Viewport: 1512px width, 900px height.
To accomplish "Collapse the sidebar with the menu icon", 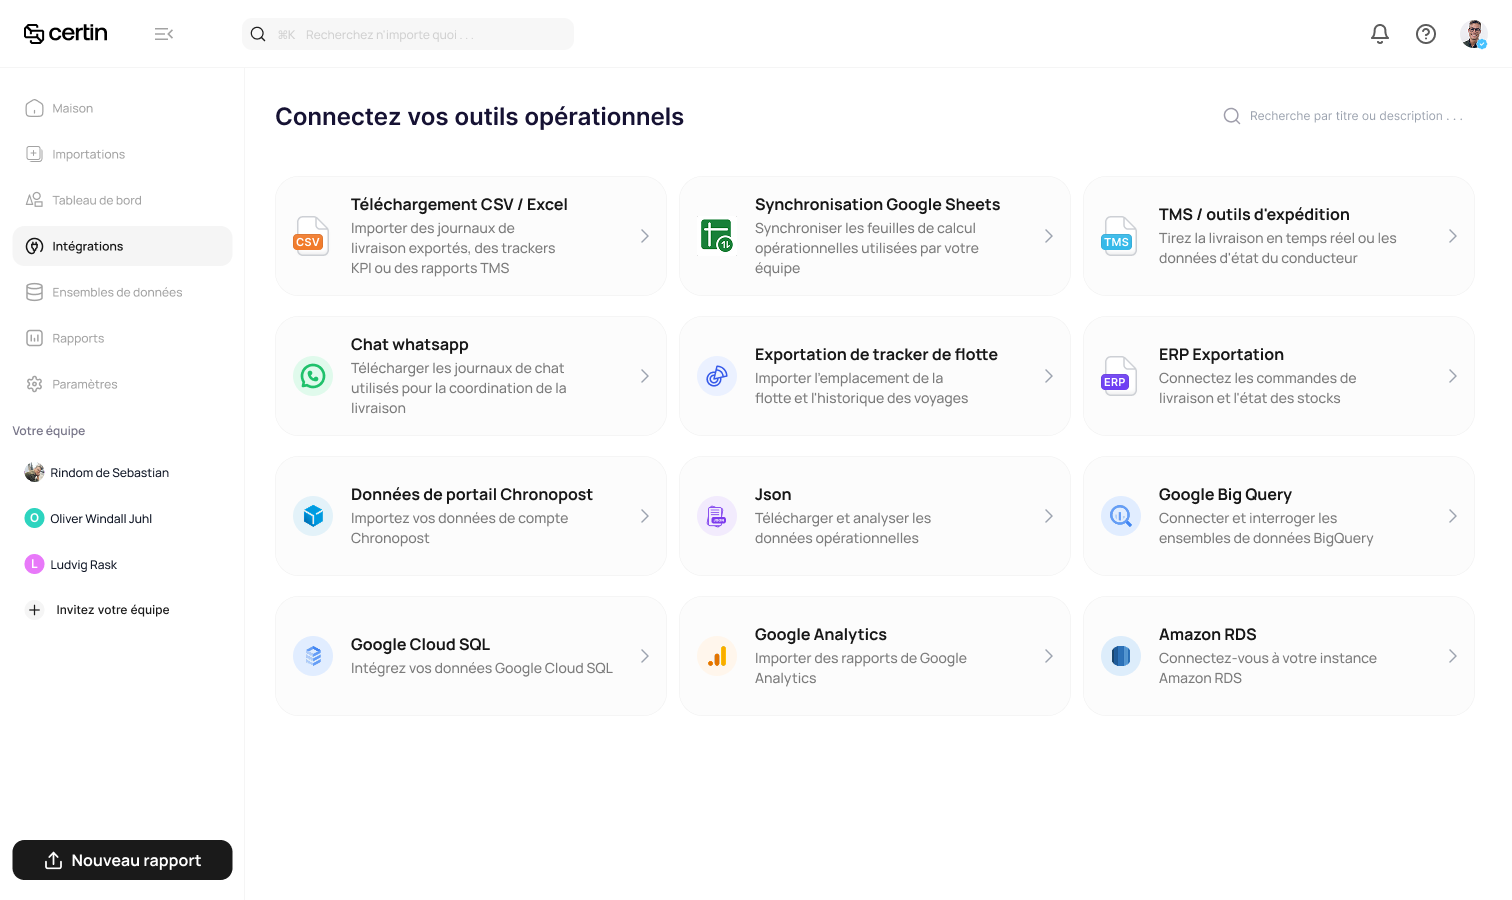I will pyautogui.click(x=164, y=34).
